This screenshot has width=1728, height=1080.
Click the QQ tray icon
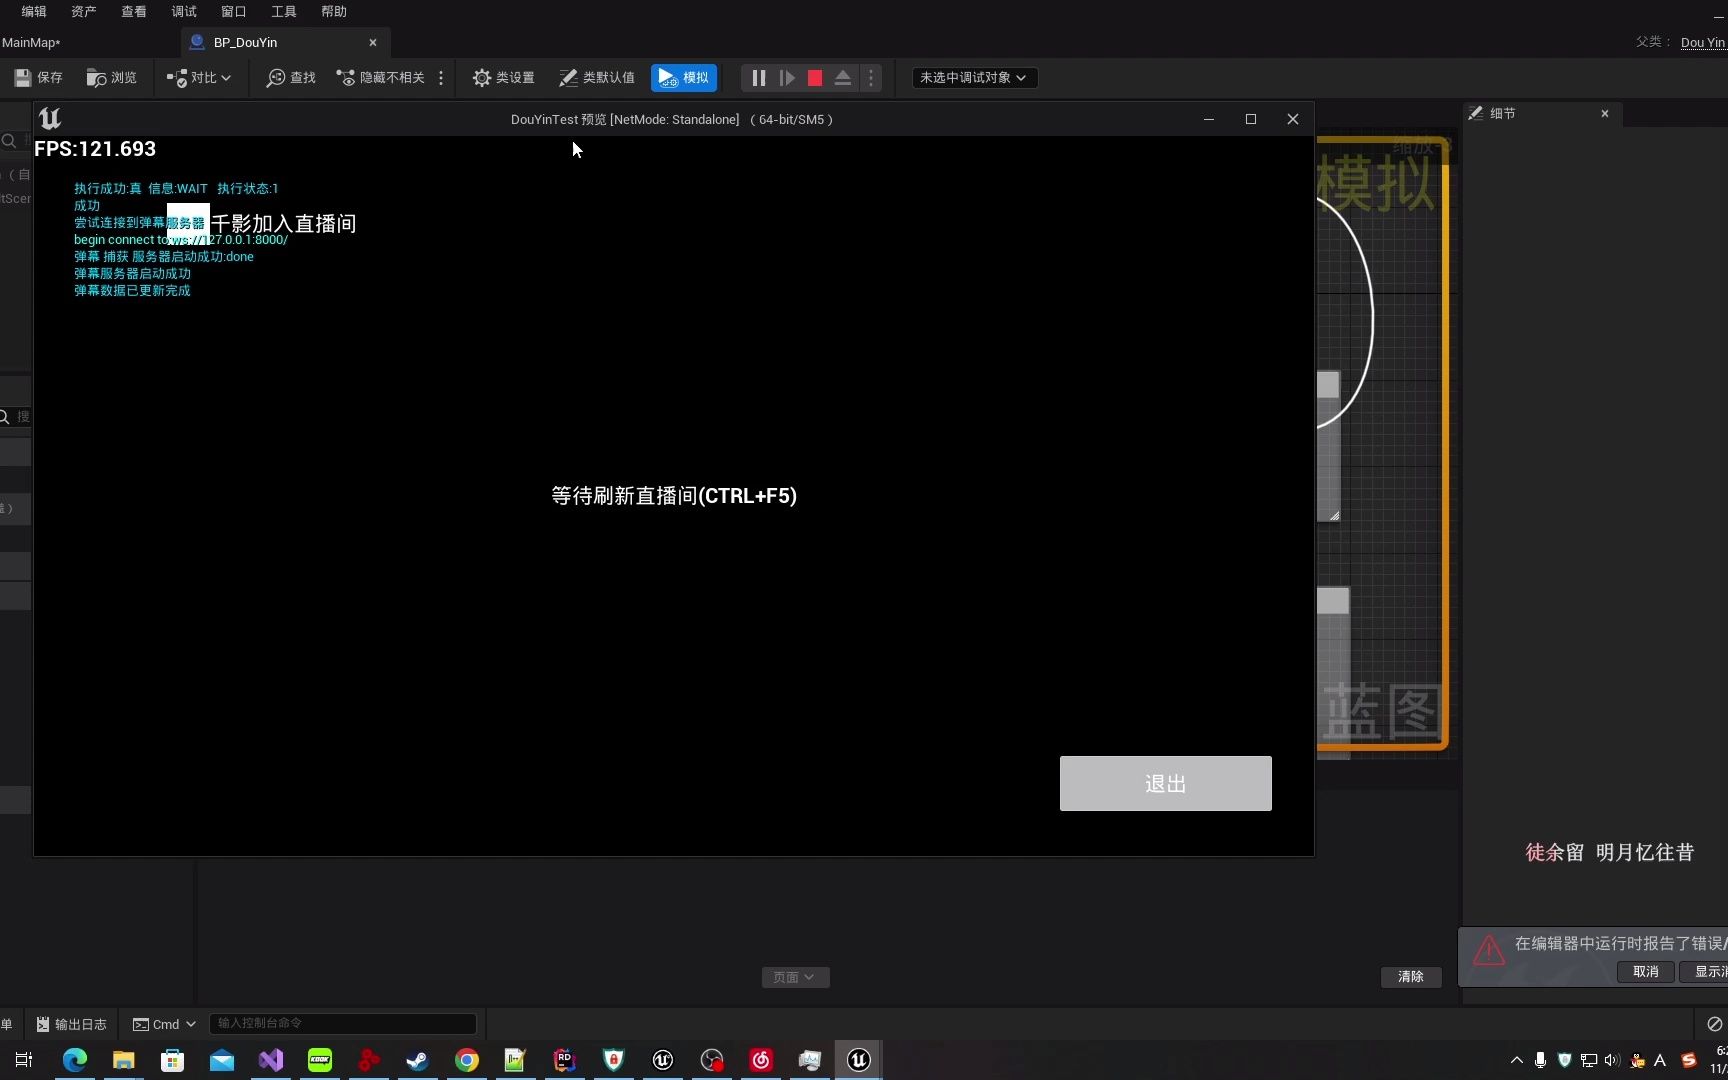click(1637, 1060)
